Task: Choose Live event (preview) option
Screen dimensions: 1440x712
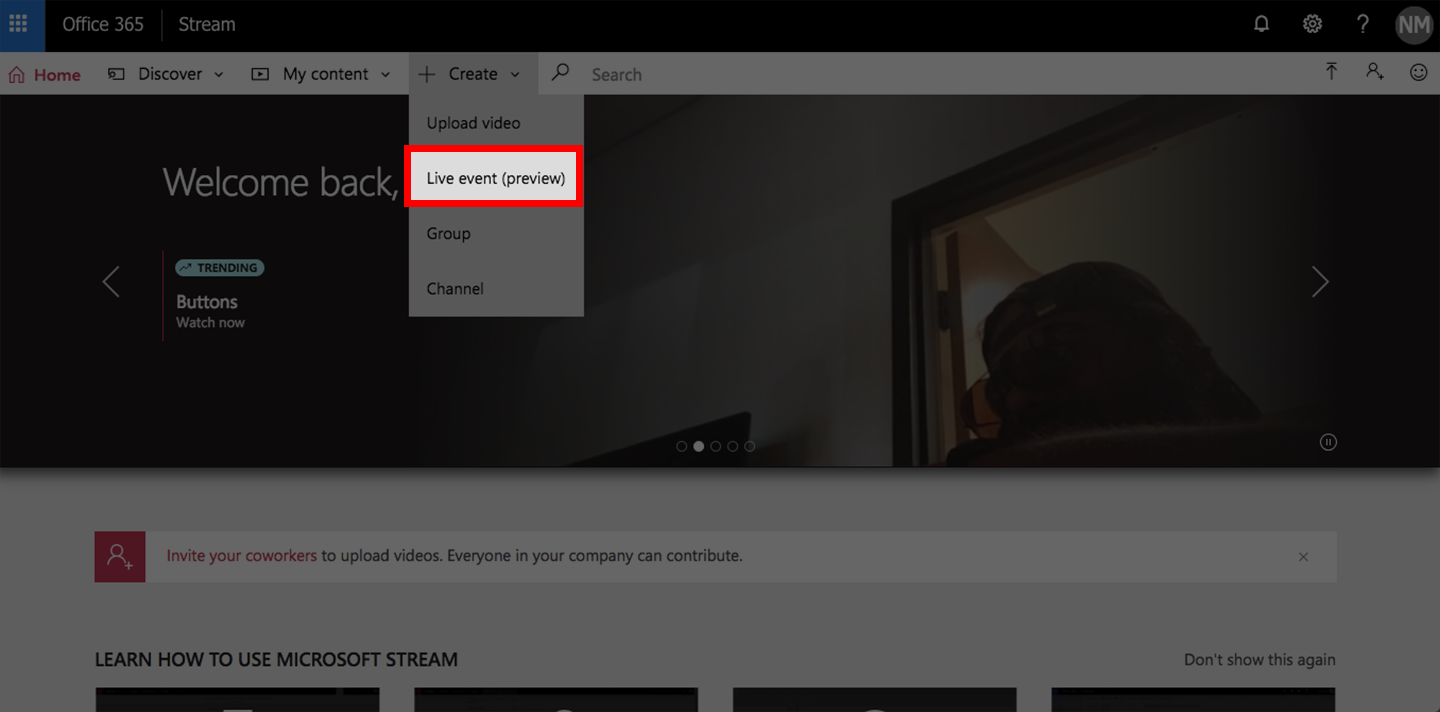Action: 496,178
